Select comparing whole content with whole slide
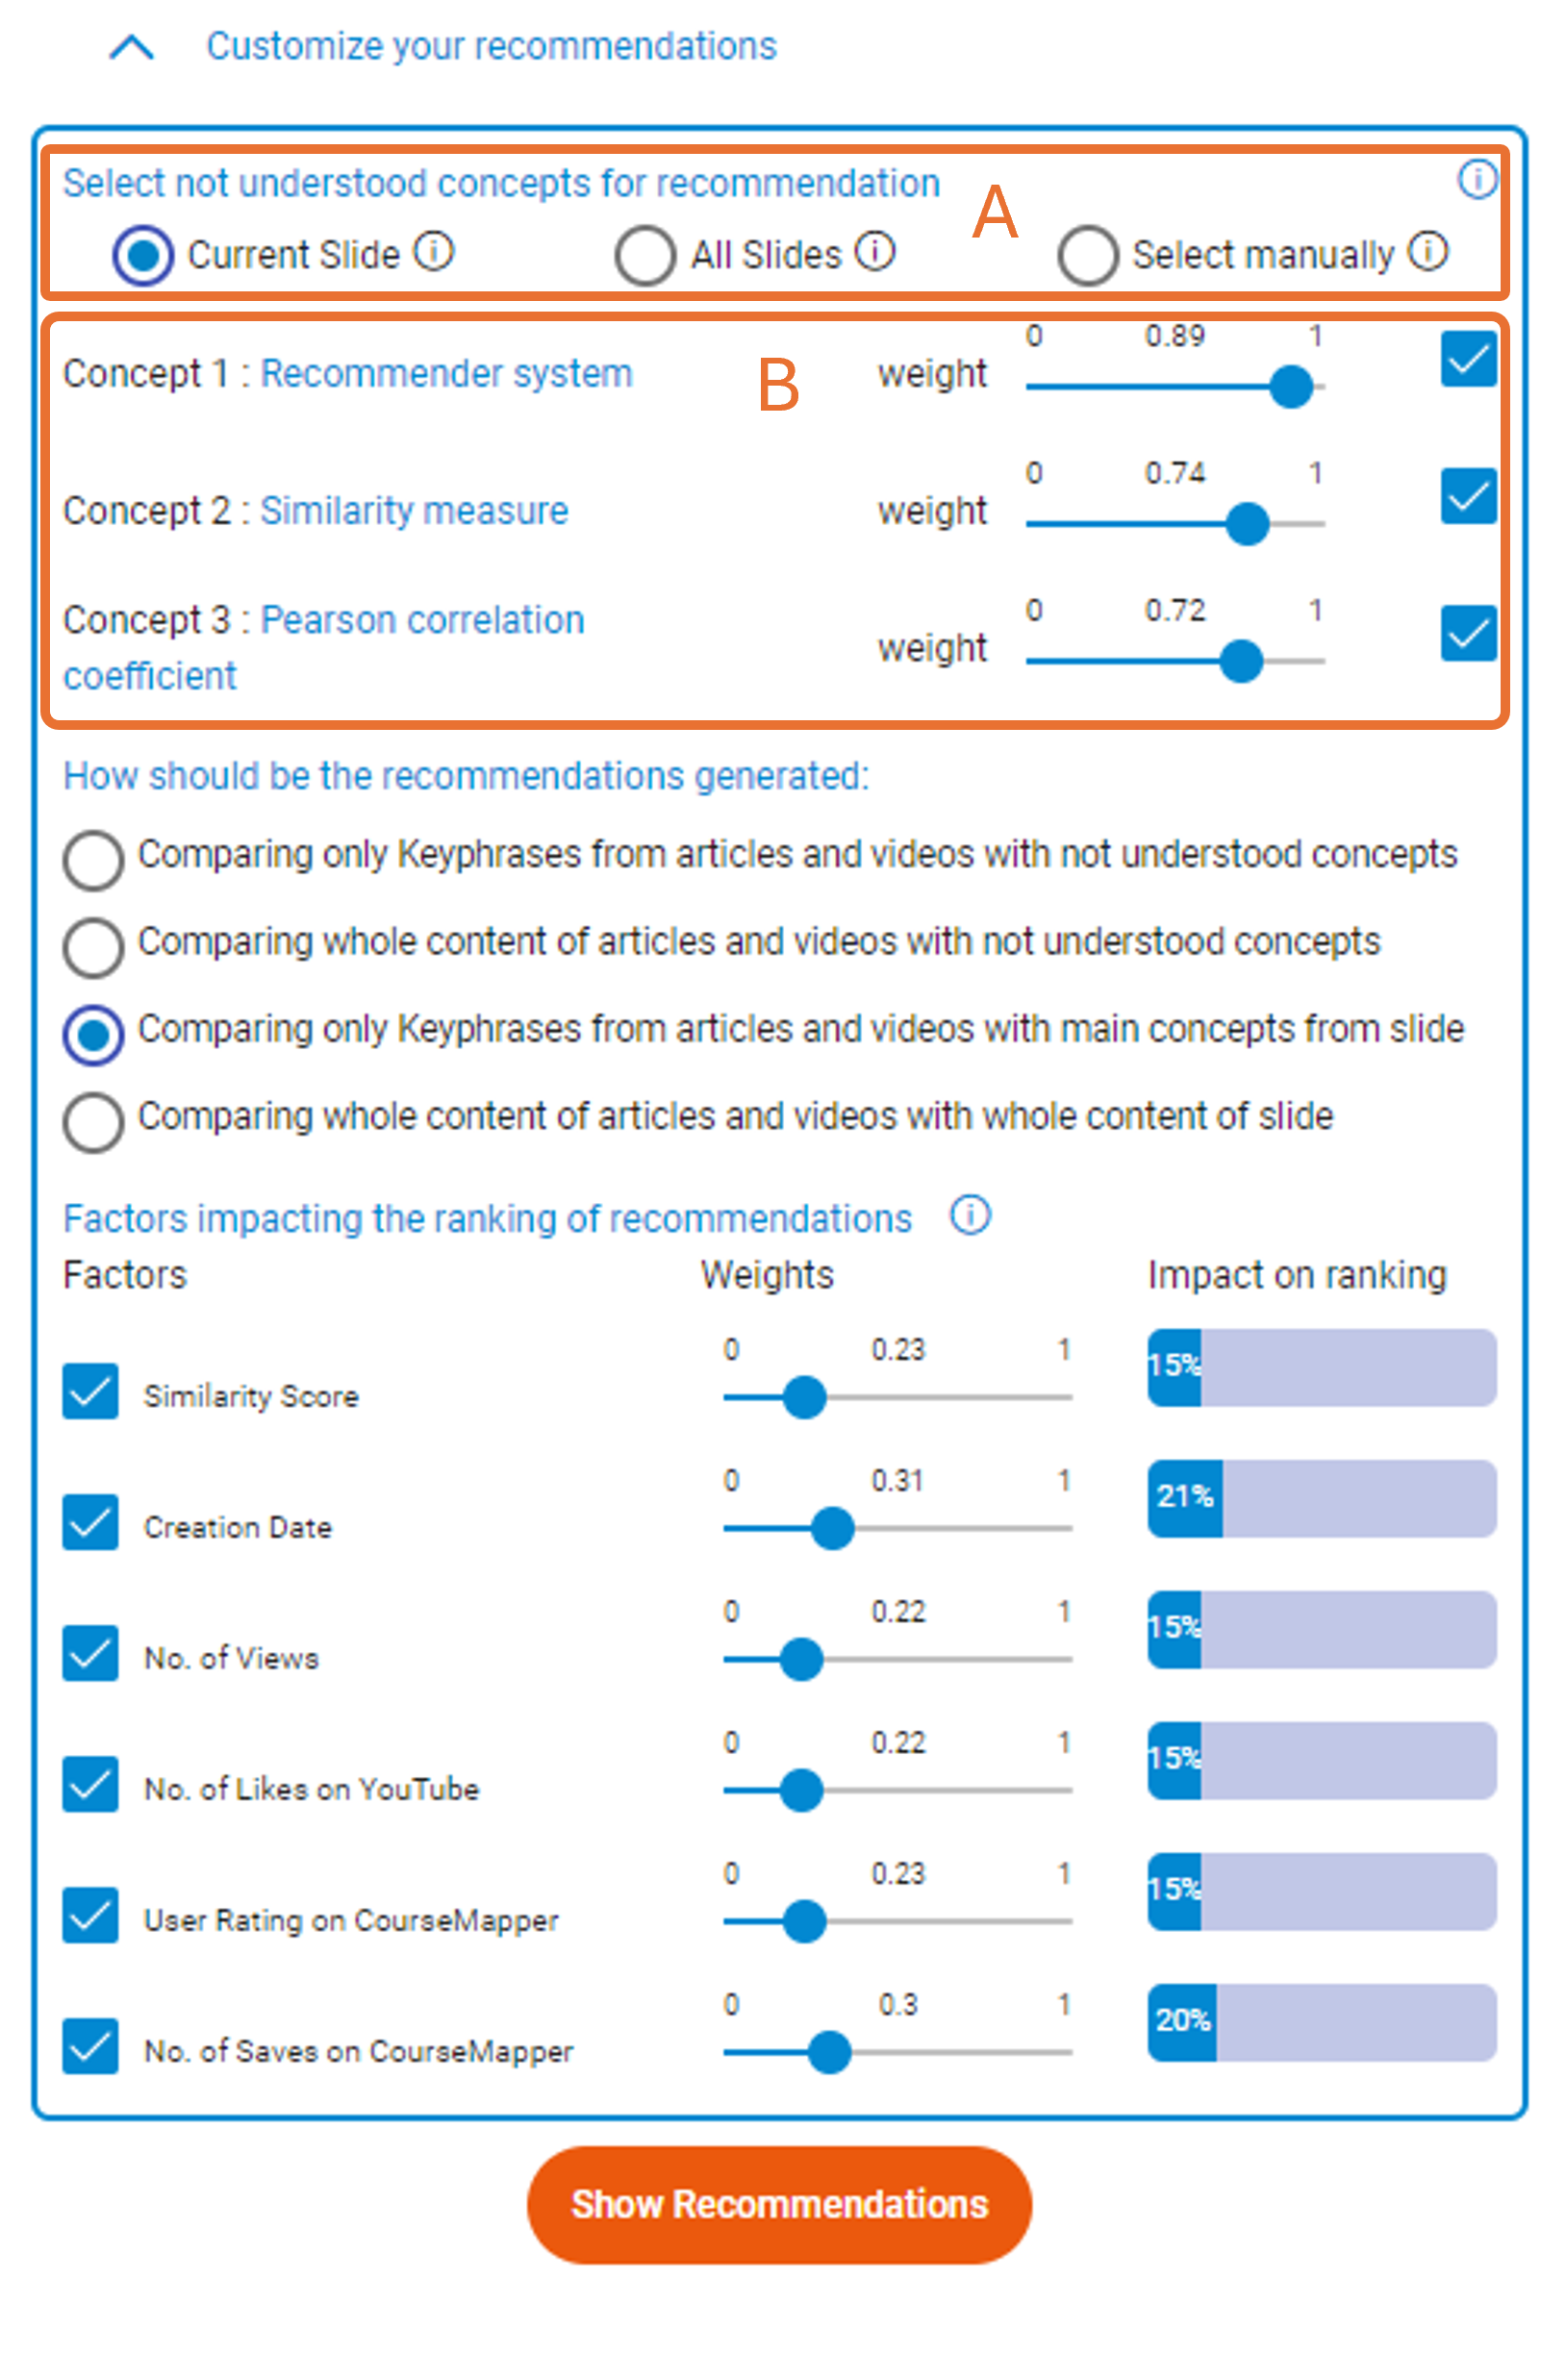Image resolution: width=1566 pixels, height=2380 pixels. (93, 1122)
